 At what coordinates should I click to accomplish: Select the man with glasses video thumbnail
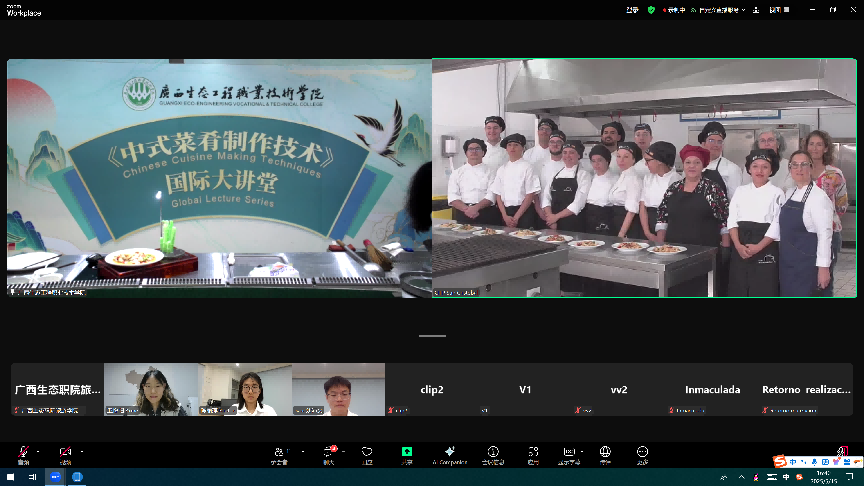coord(338,389)
